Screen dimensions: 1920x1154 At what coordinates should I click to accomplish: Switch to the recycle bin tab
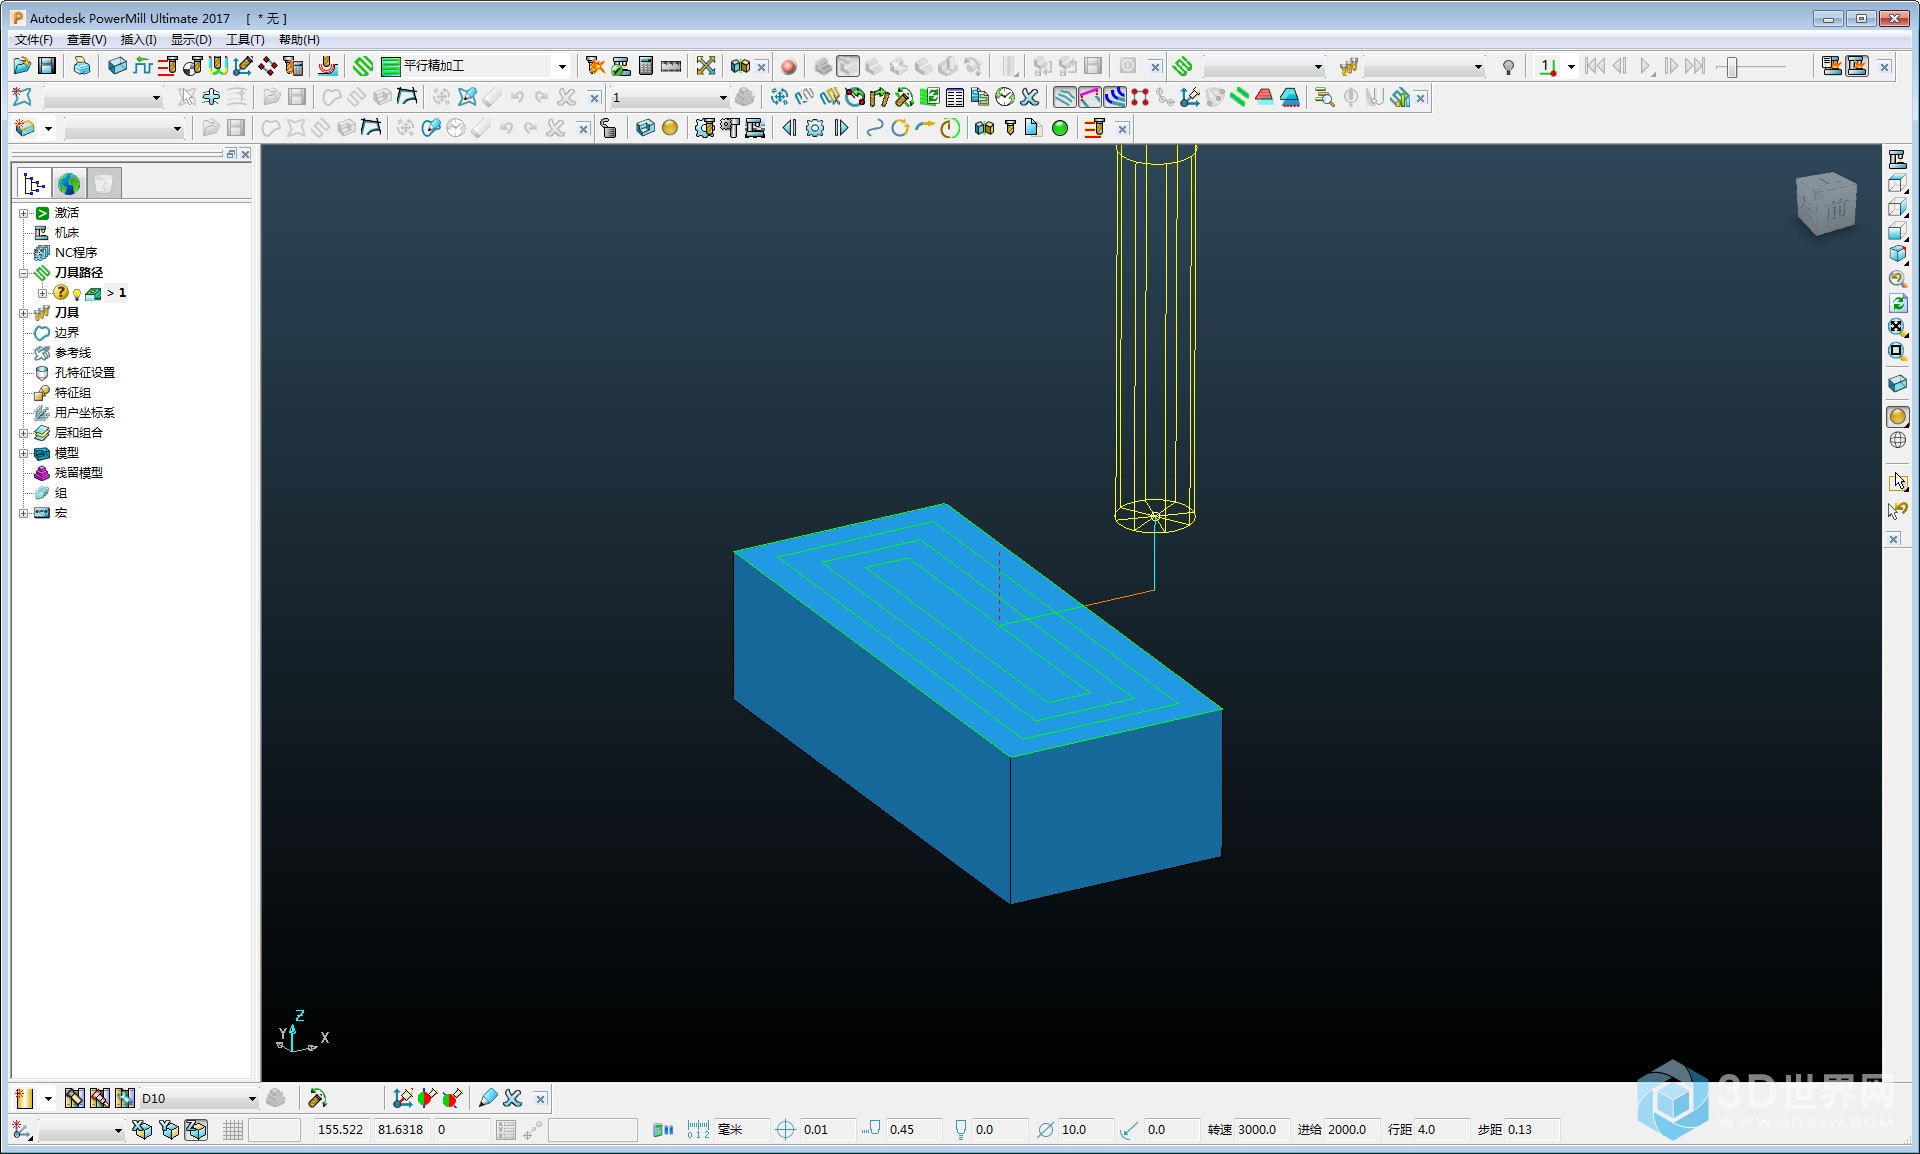pyautogui.click(x=104, y=184)
